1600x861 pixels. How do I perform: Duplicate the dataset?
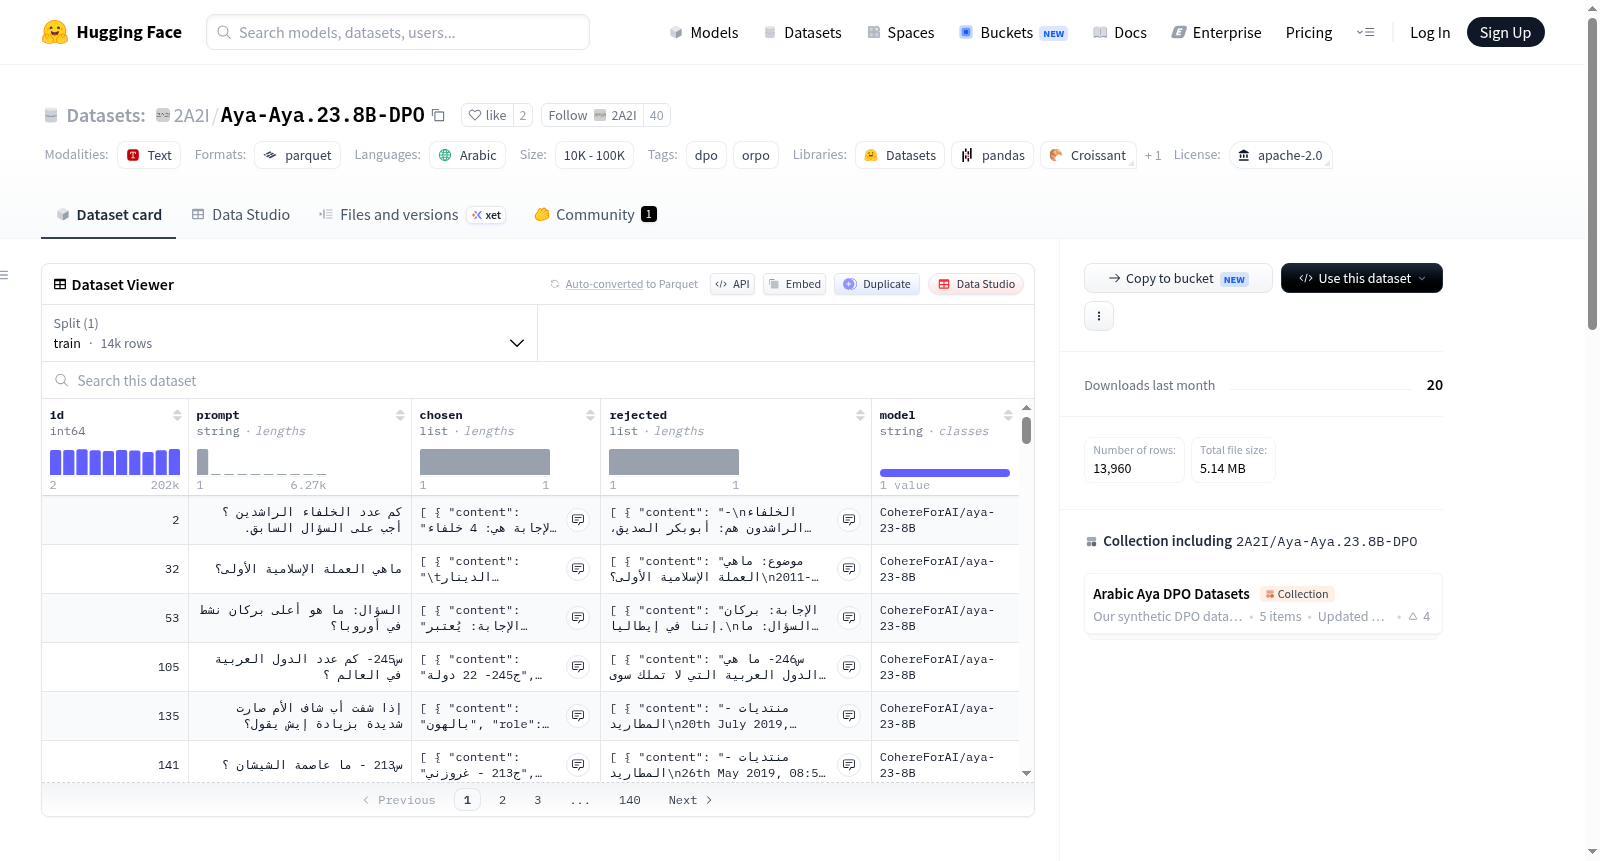[x=877, y=284]
